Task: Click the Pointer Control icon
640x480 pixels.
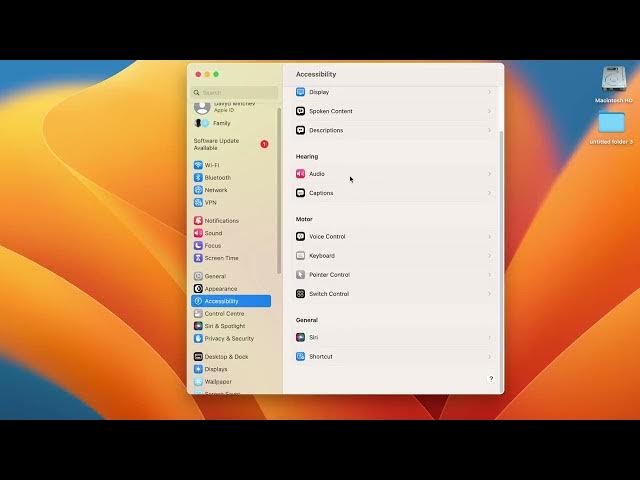Action: (300, 275)
